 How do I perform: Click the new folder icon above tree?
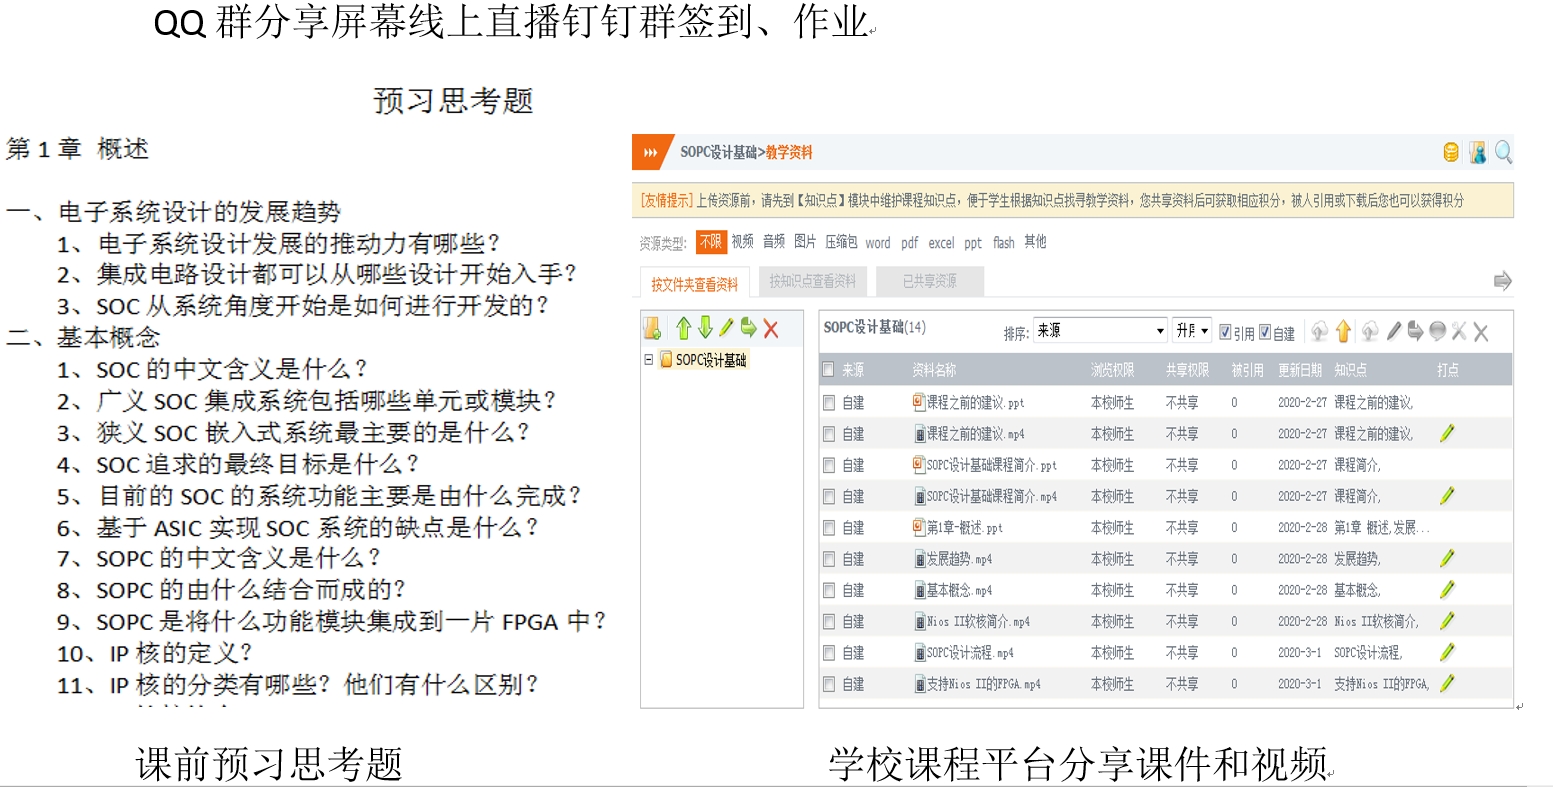tap(653, 328)
